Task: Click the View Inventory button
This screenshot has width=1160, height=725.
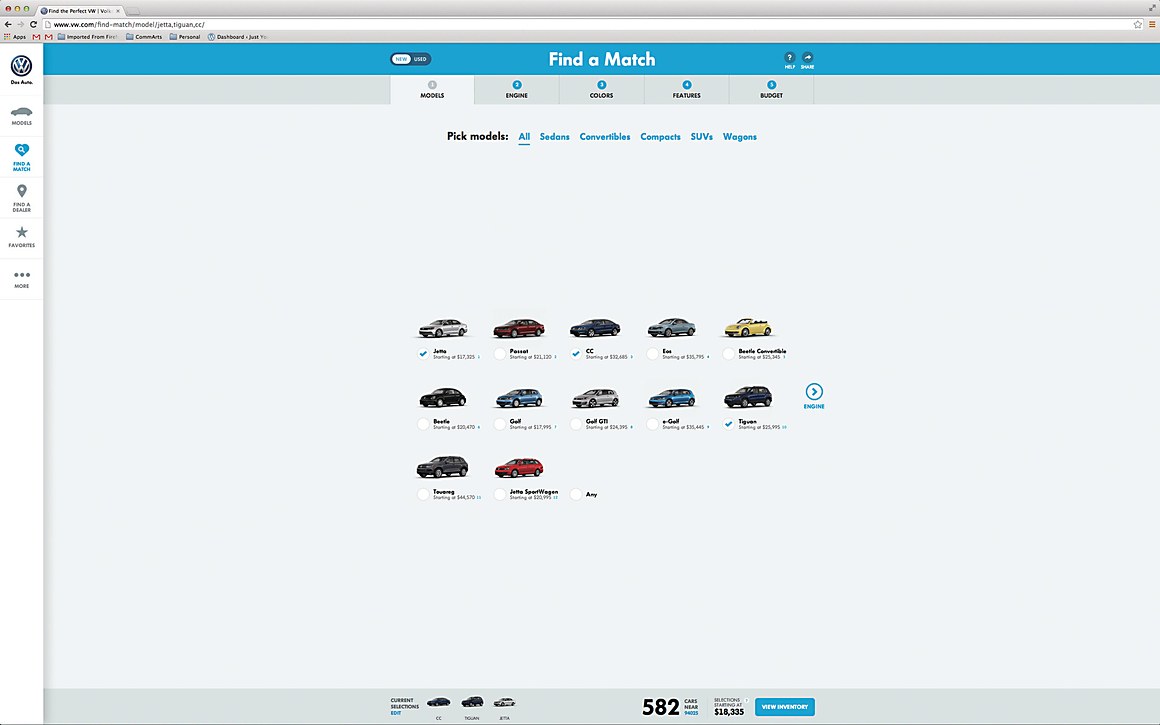Action: click(x=784, y=707)
